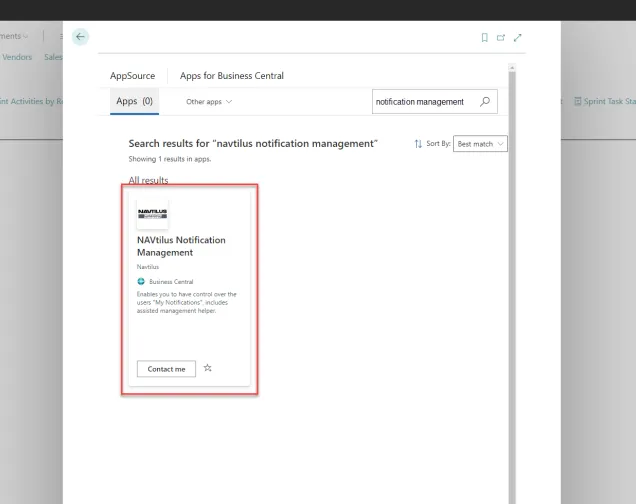Click the vertical scrollbar of the dialog
This screenshot has height=504, width=636.
(x=512, y=284)
